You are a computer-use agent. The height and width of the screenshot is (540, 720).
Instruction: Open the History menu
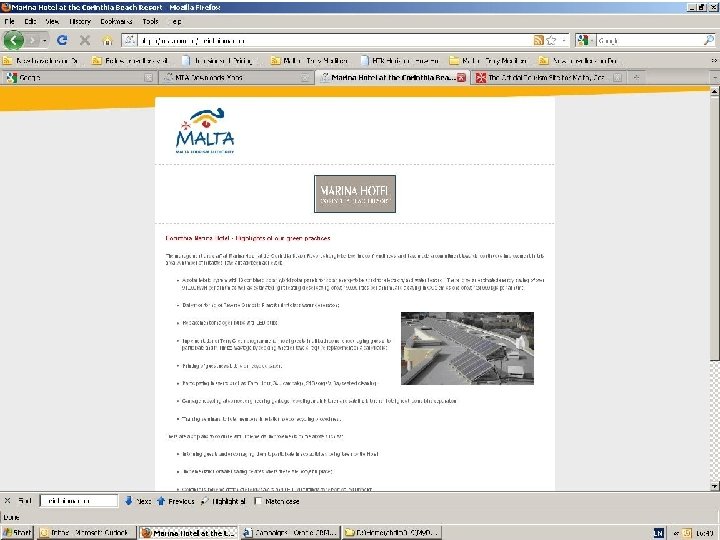[x=80, y=21]
